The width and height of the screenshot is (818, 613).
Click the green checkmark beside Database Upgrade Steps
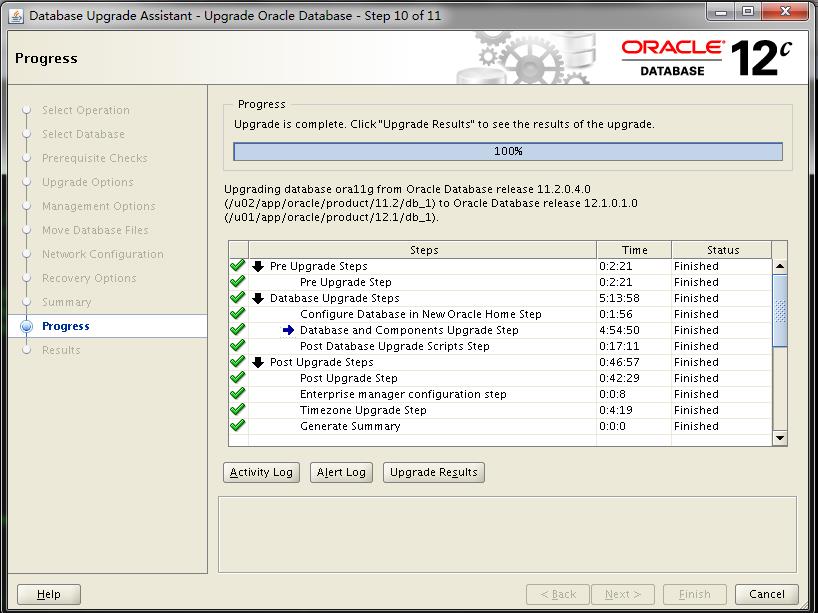tap(238, 298)
